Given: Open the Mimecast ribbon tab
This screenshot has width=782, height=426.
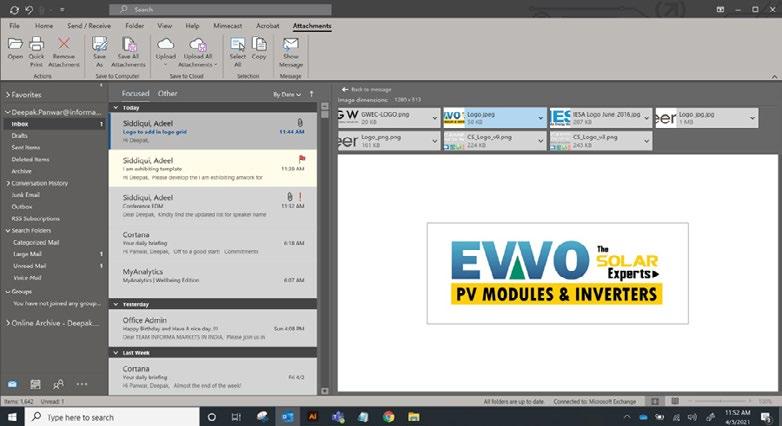Looking at the screenshot, I should [227, 25].
